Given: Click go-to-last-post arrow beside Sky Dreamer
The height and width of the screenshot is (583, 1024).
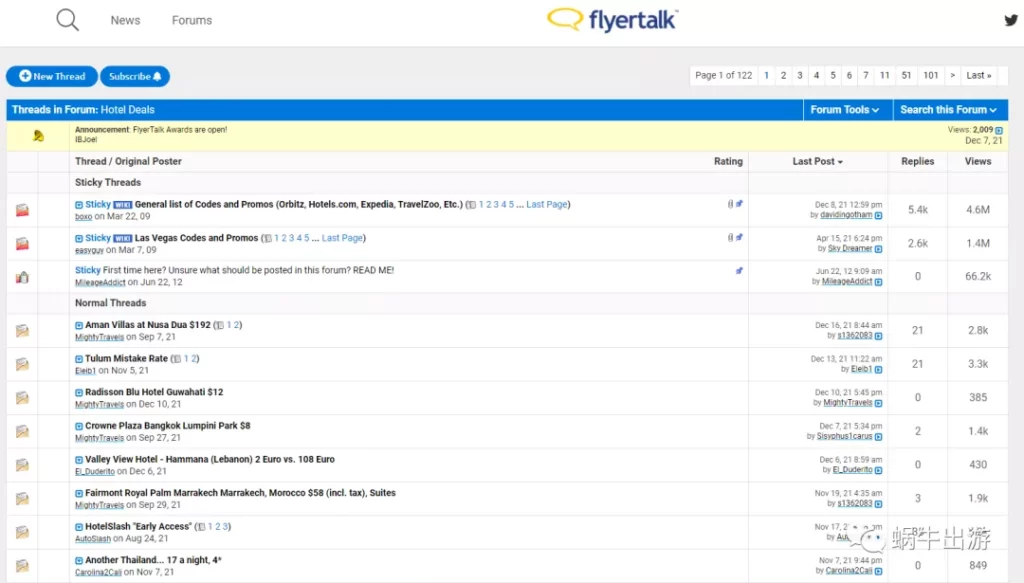Looking at the screenshot, I should 879,249.
